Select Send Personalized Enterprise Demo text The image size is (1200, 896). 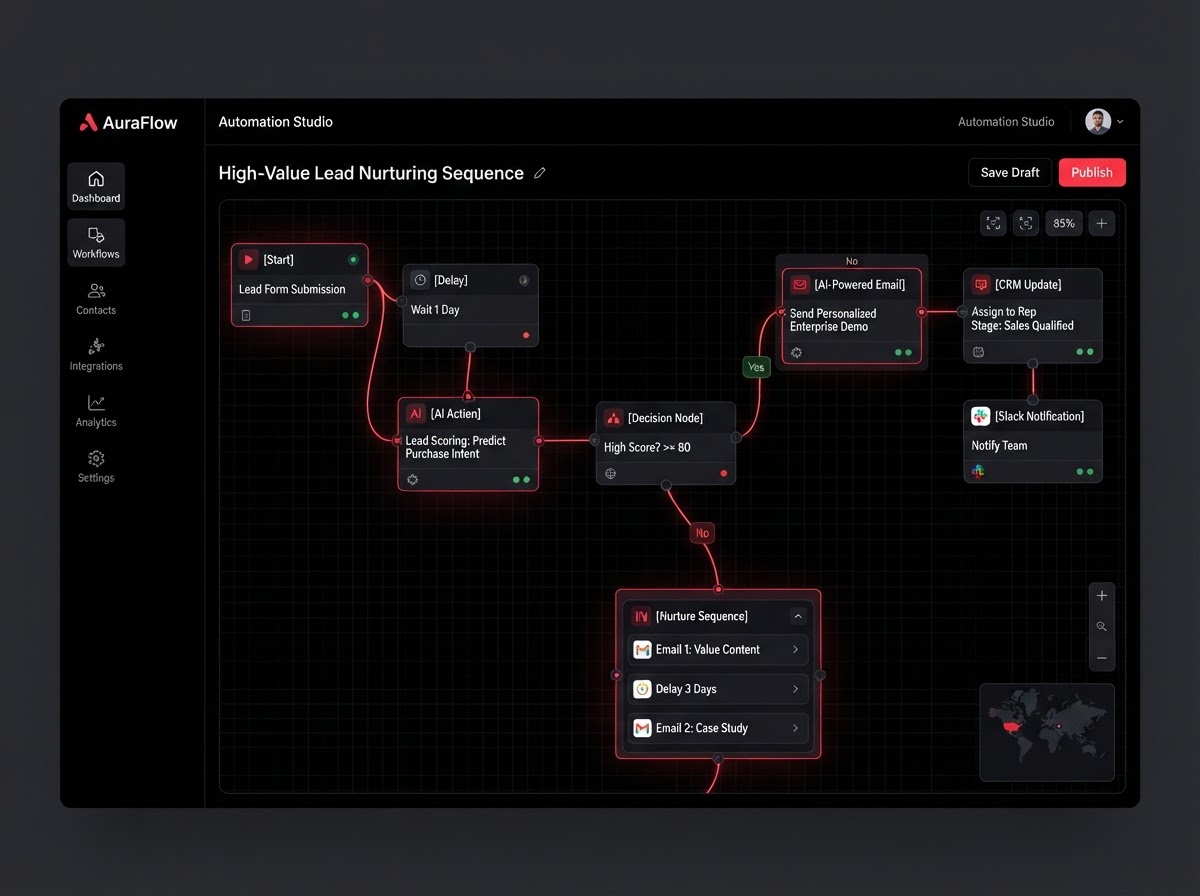(833, 320)
